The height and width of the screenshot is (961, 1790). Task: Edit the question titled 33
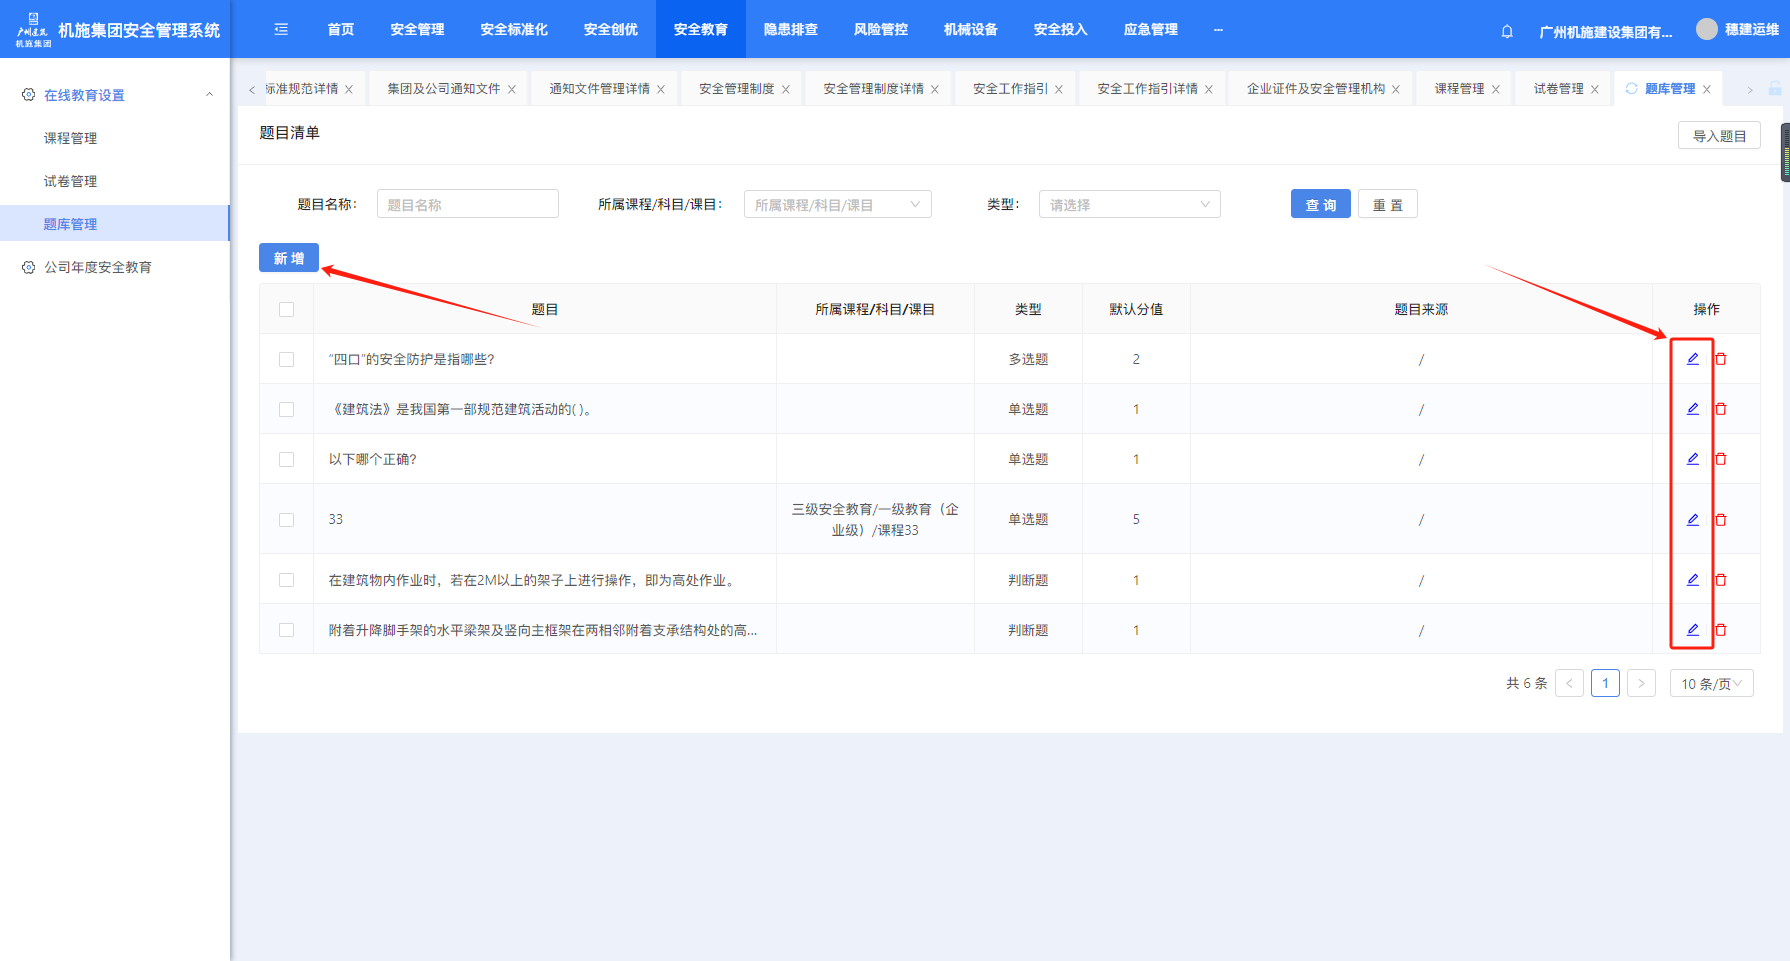pos(1692,520)
